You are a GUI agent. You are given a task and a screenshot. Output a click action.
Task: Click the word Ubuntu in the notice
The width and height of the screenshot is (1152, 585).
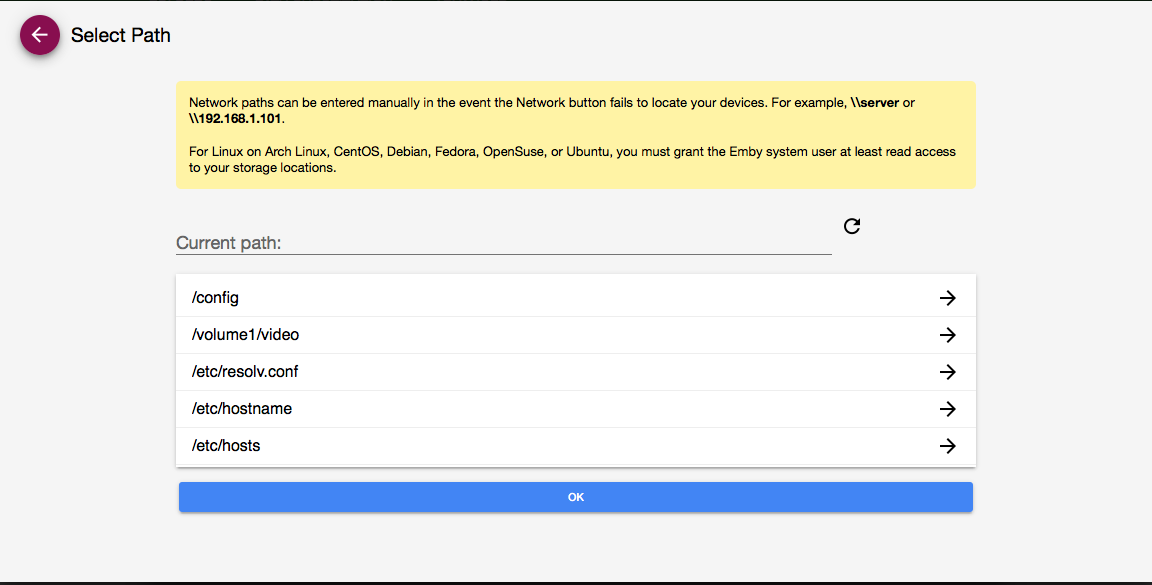tap(591, 152)
